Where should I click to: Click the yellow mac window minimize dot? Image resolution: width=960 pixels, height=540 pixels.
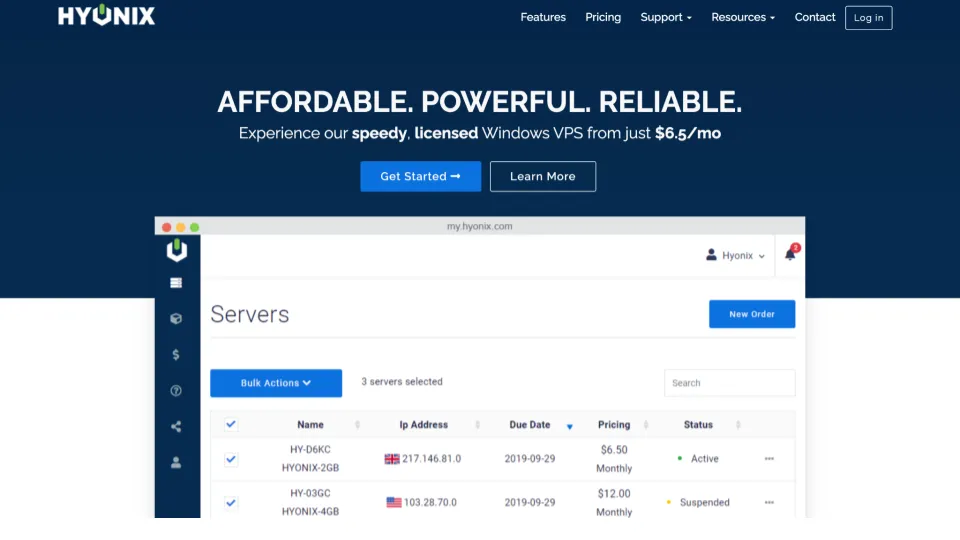181,227
